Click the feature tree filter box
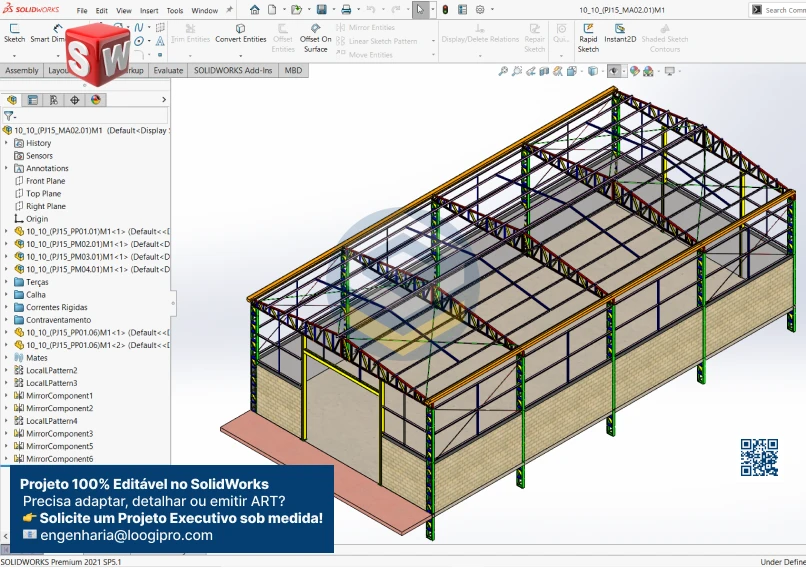Viewport: 806px width, 568px height. tap(80, 116)
